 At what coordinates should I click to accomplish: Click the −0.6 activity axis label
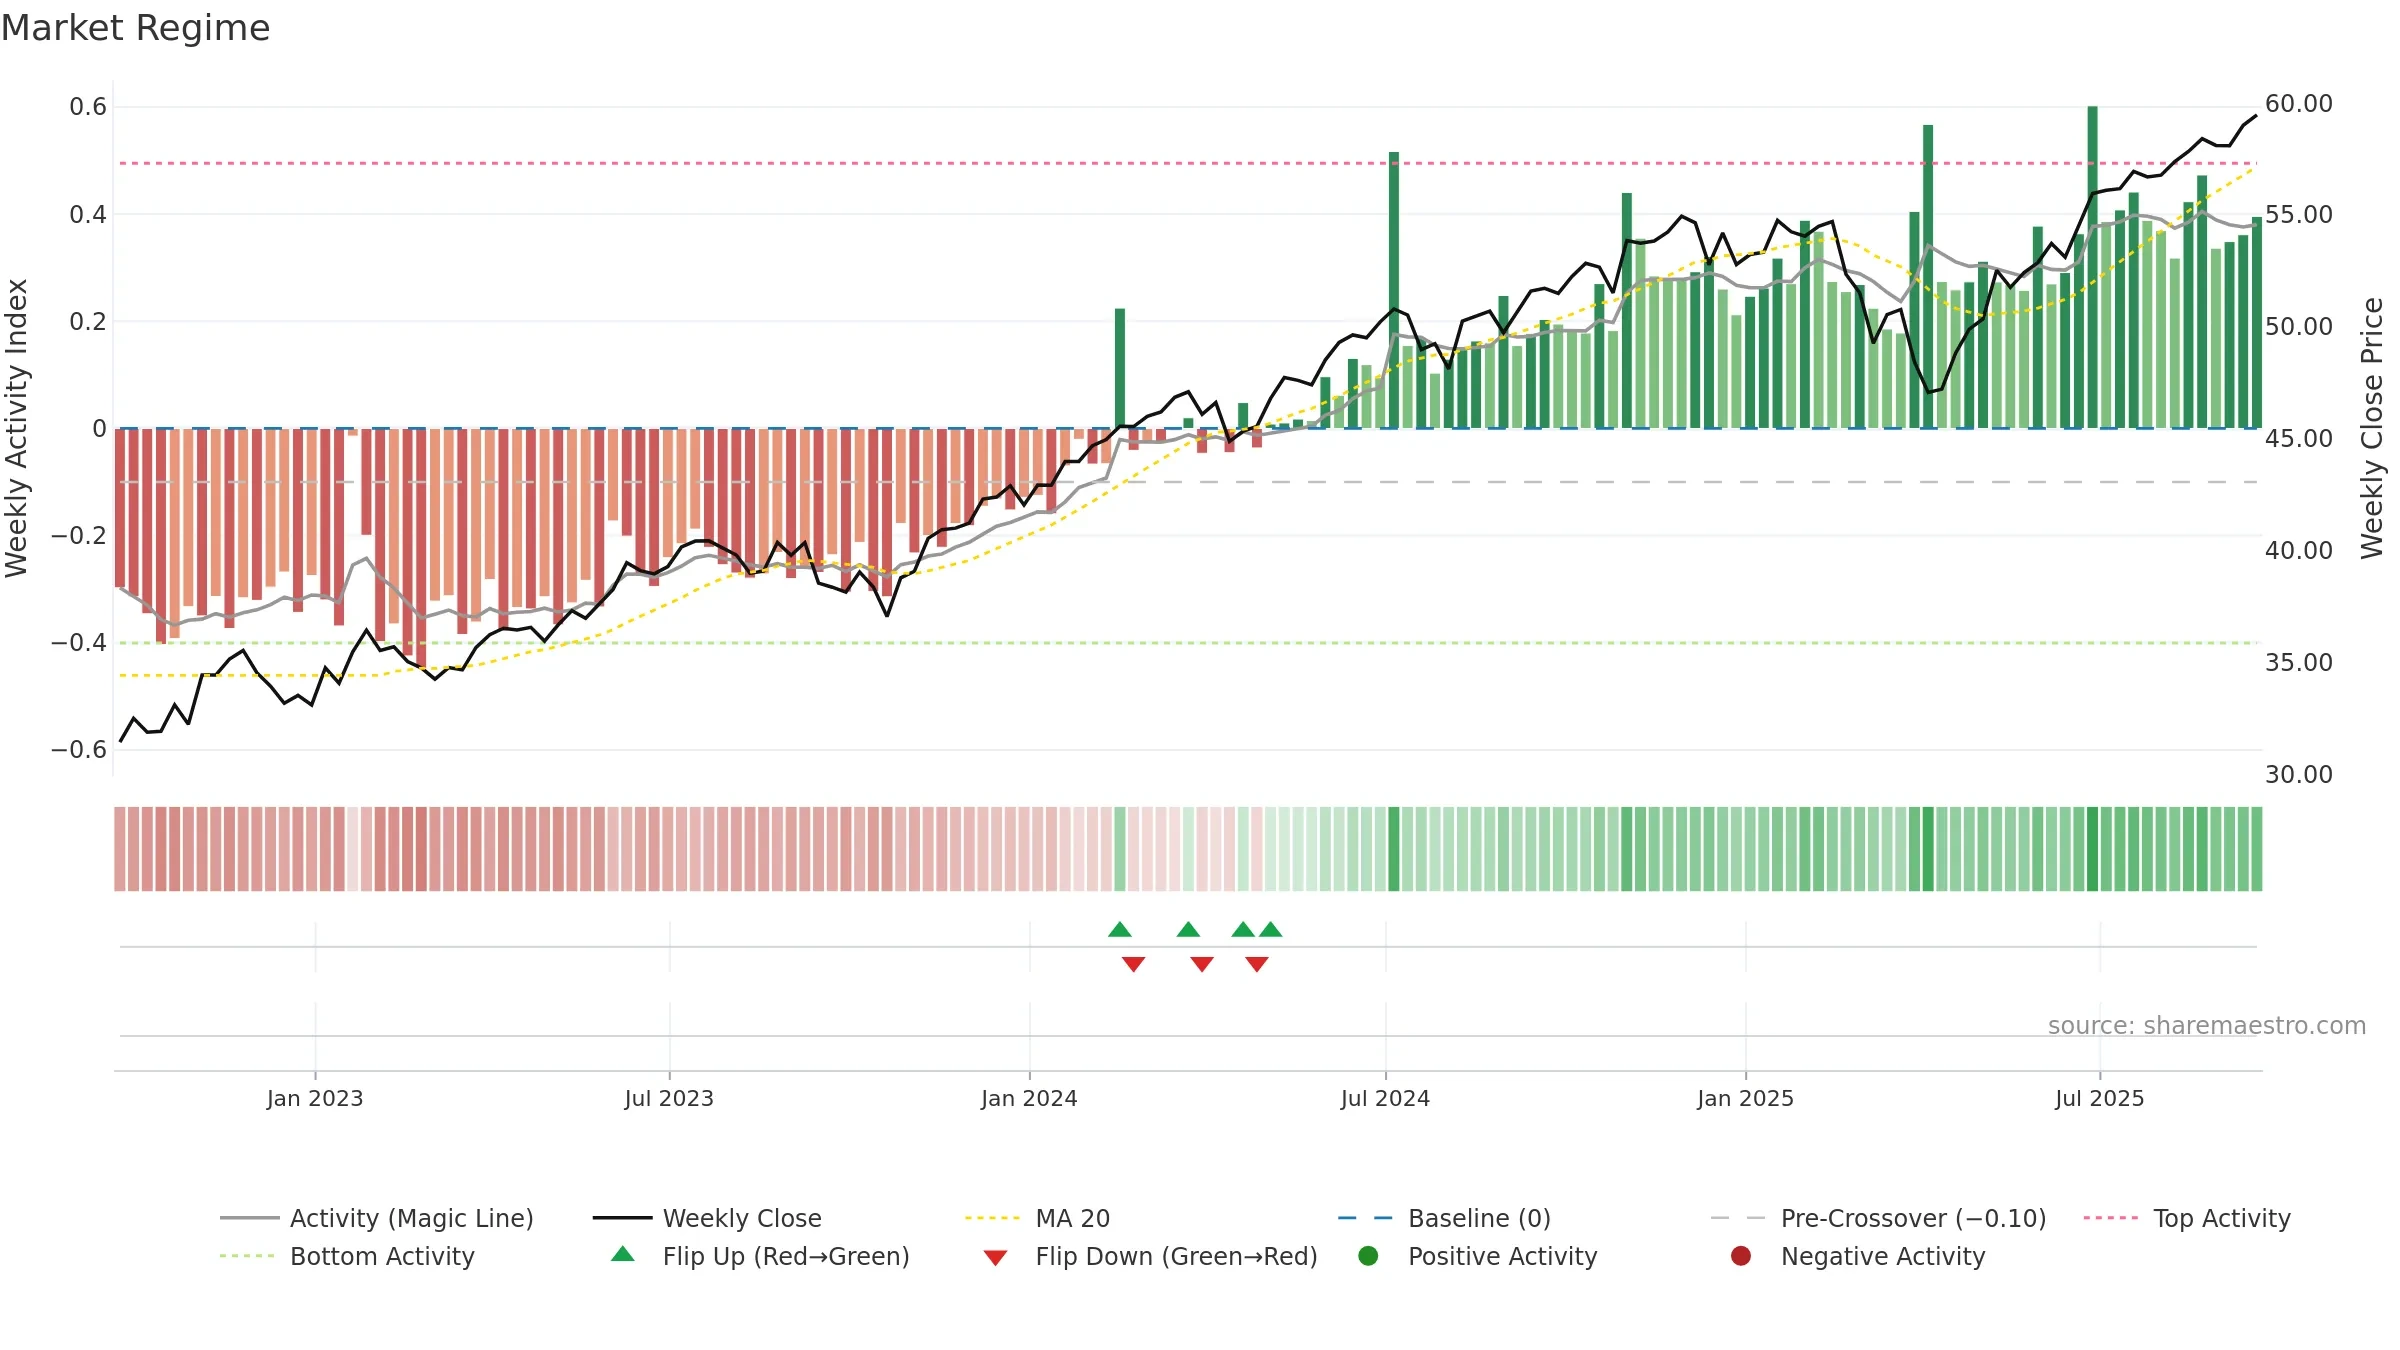coord(79,750)
